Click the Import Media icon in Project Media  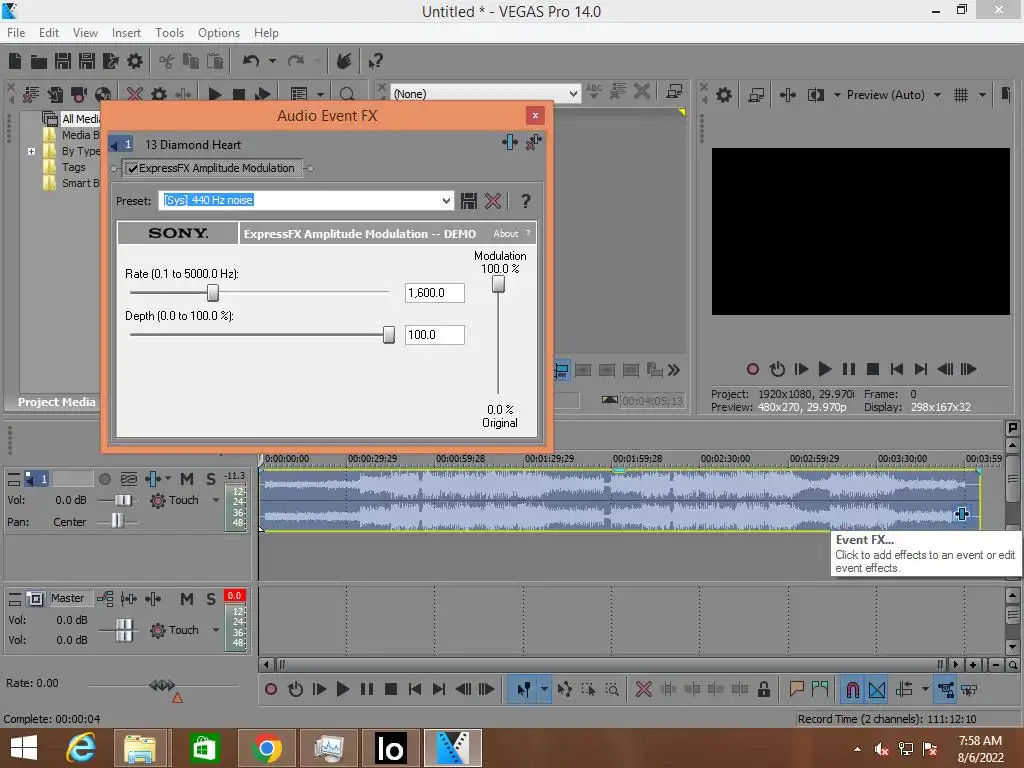pyautogui.click(x=31, y=95)
